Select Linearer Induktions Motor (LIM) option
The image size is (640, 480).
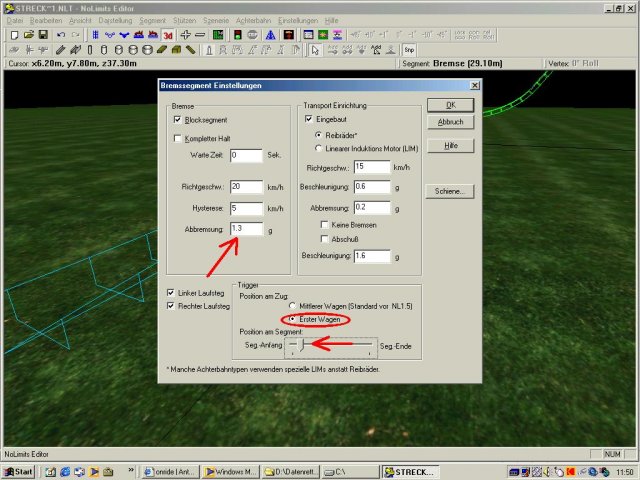[318, 148]
